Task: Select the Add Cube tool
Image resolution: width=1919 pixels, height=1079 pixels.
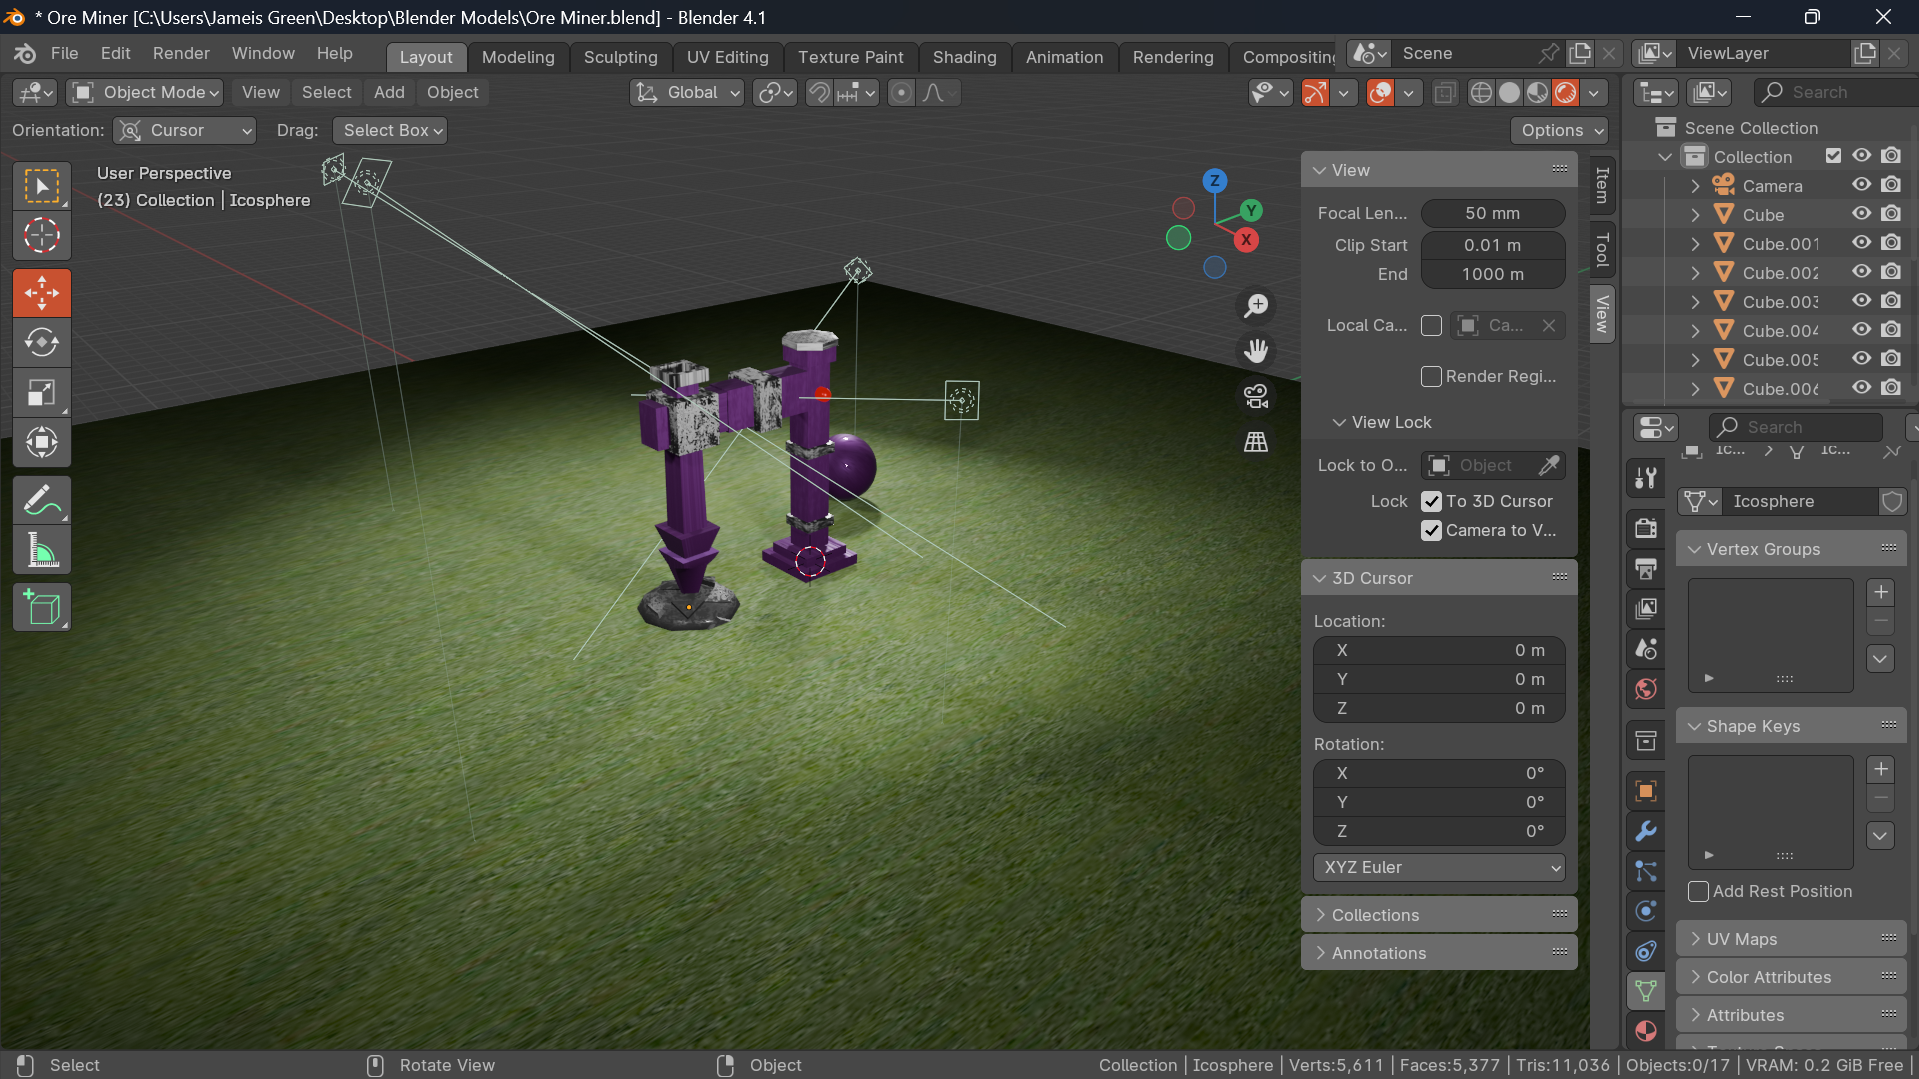Action: click(x=42, y=607)
